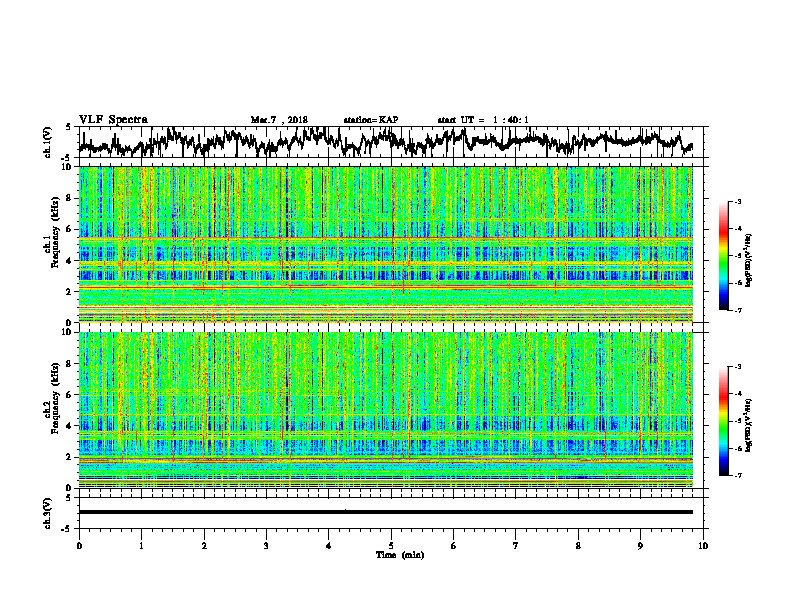Image resolution: width=792 pixels, height=612 pixels.
Task: Click time axis tick label "9"
Action: (640, 545)
